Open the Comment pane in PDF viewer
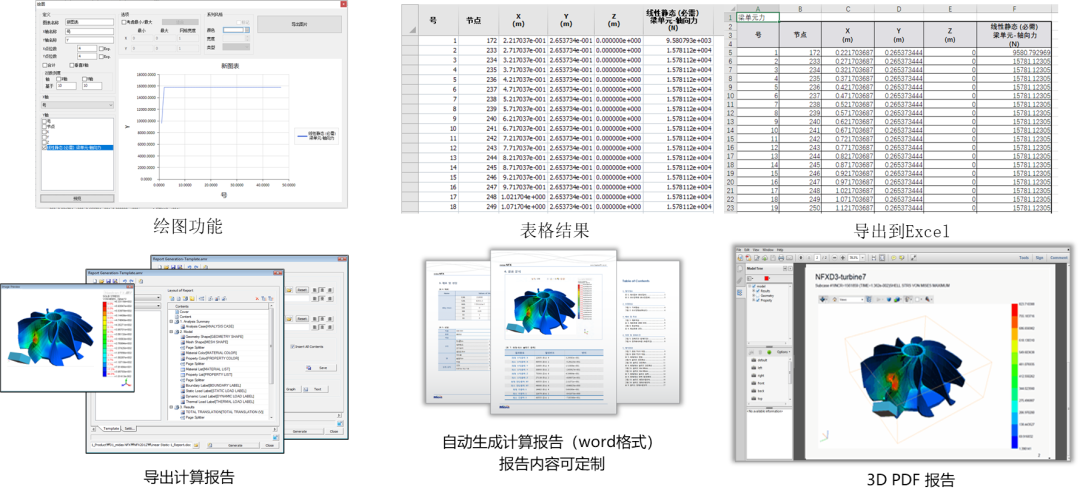This screenshot has height=498, width=1080. [x=1059, y=258]
